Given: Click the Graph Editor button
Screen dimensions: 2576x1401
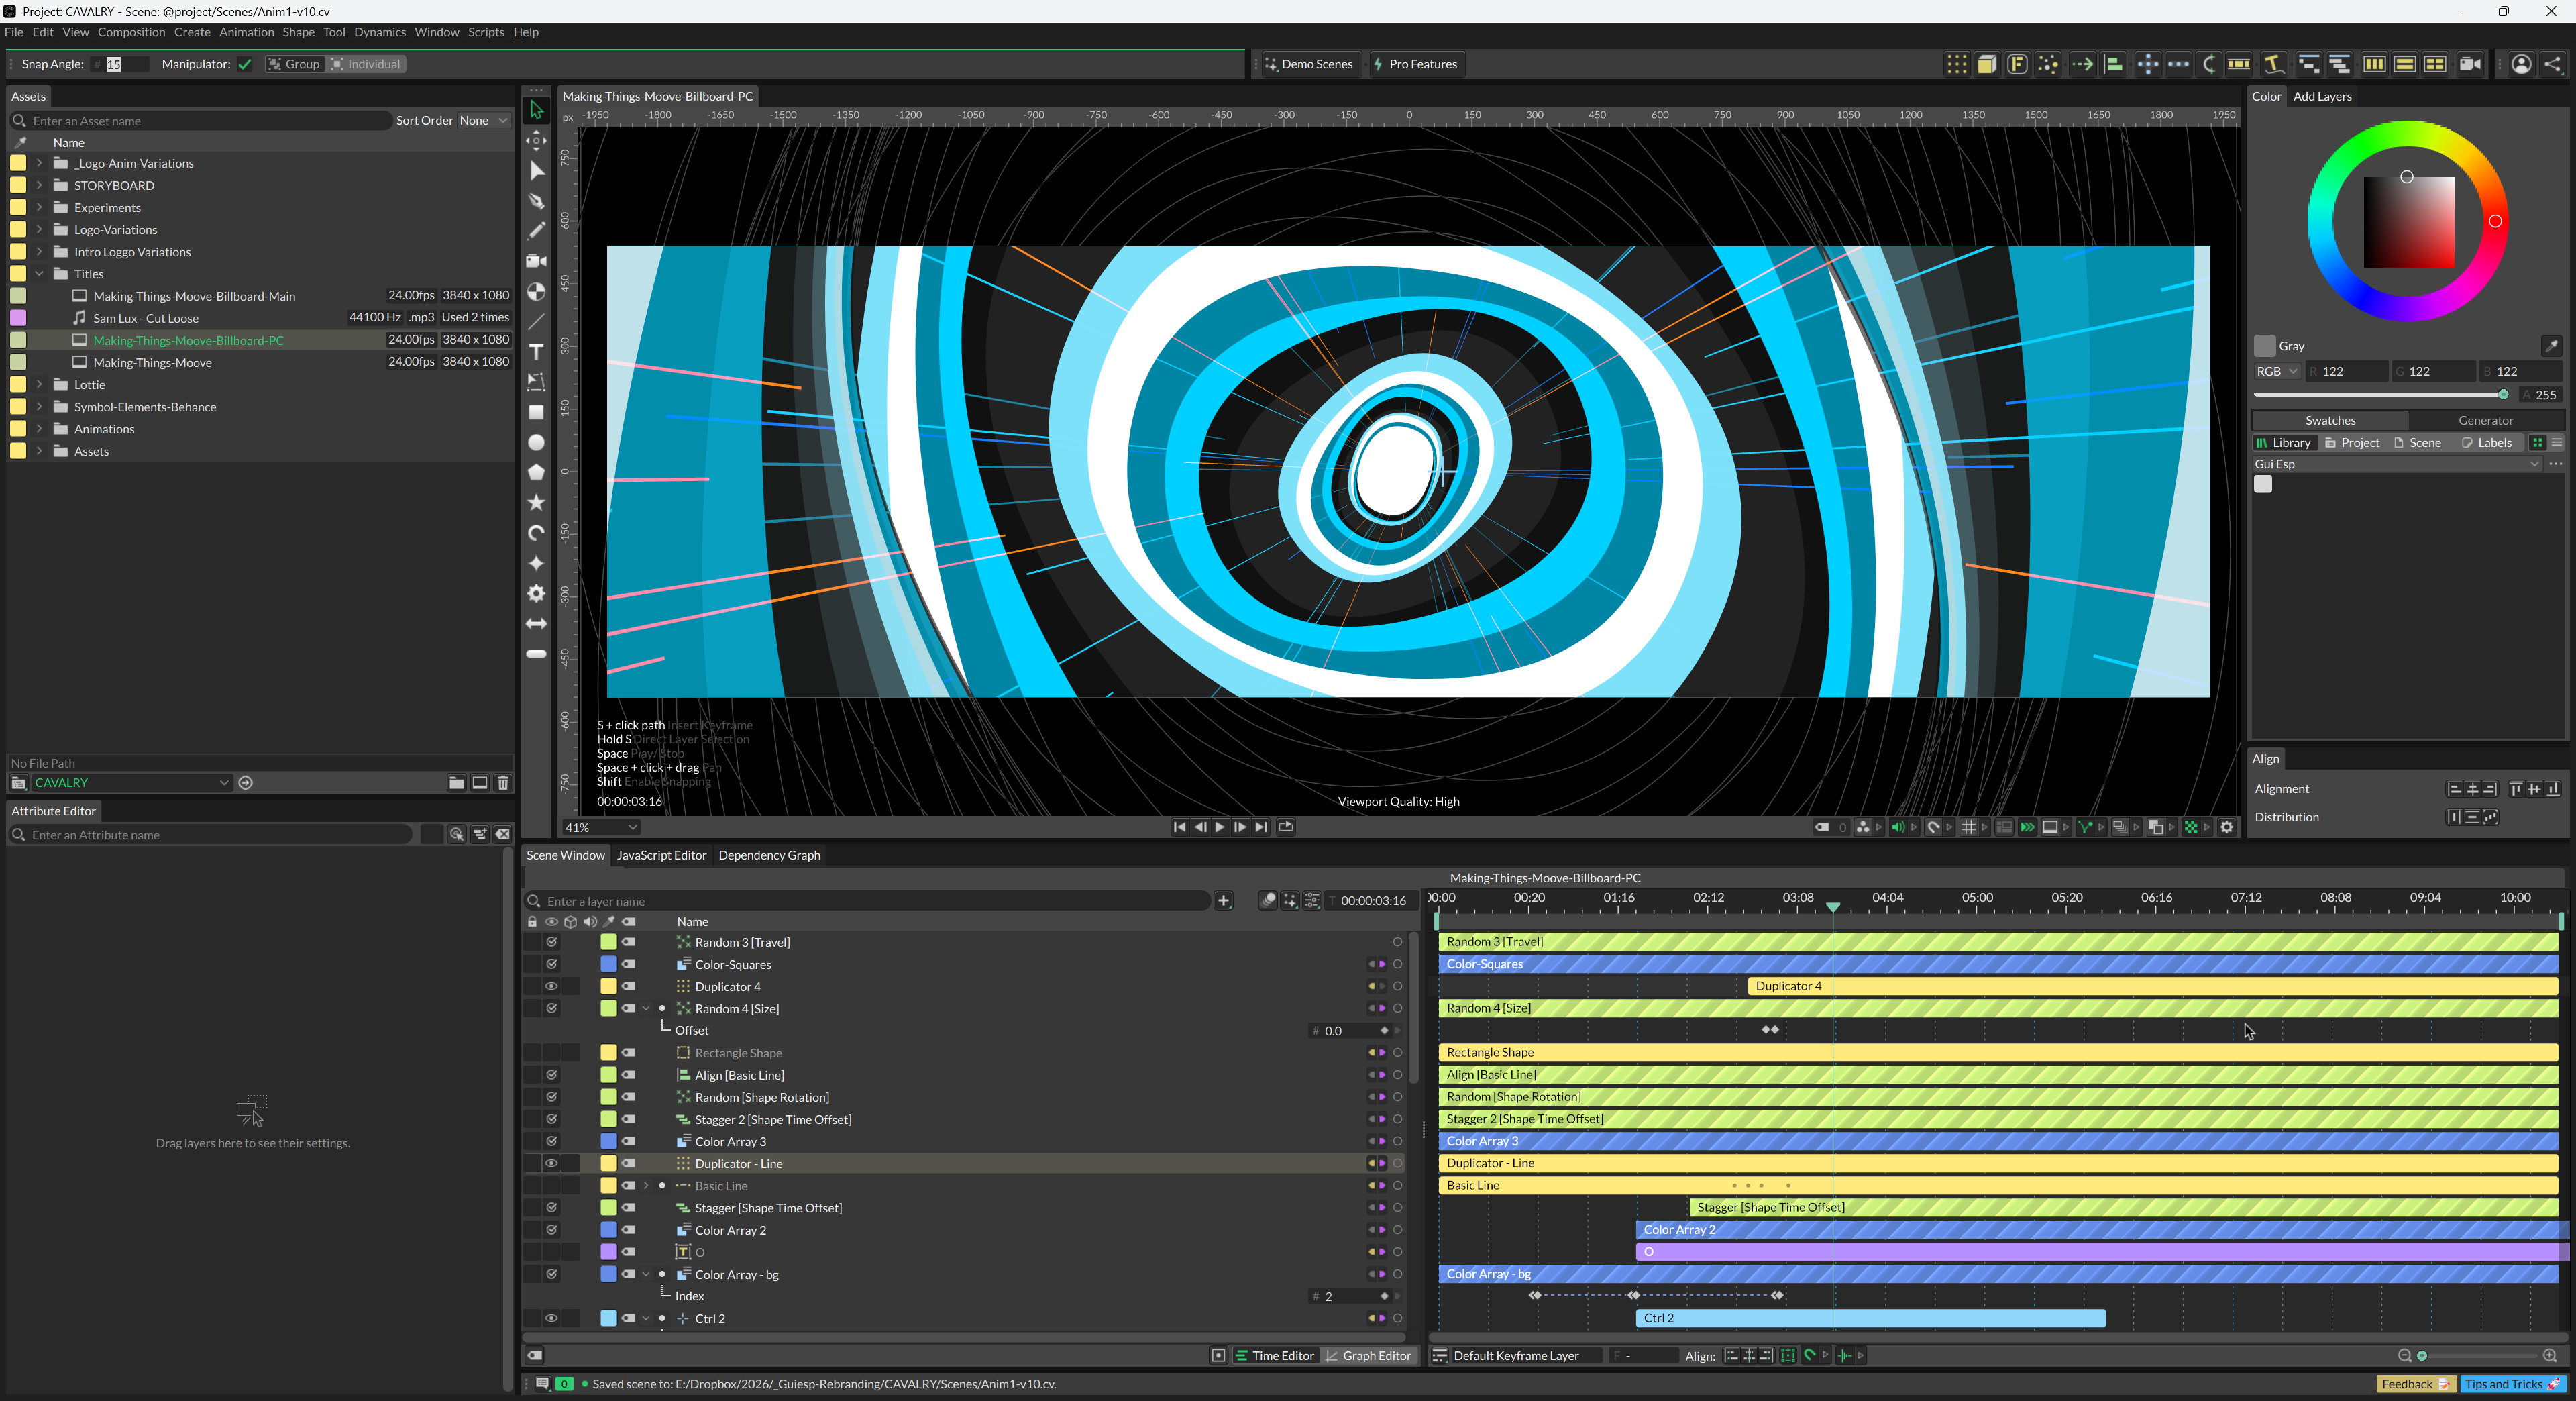Looking at the screenshot, I should click(1368, 1356).
